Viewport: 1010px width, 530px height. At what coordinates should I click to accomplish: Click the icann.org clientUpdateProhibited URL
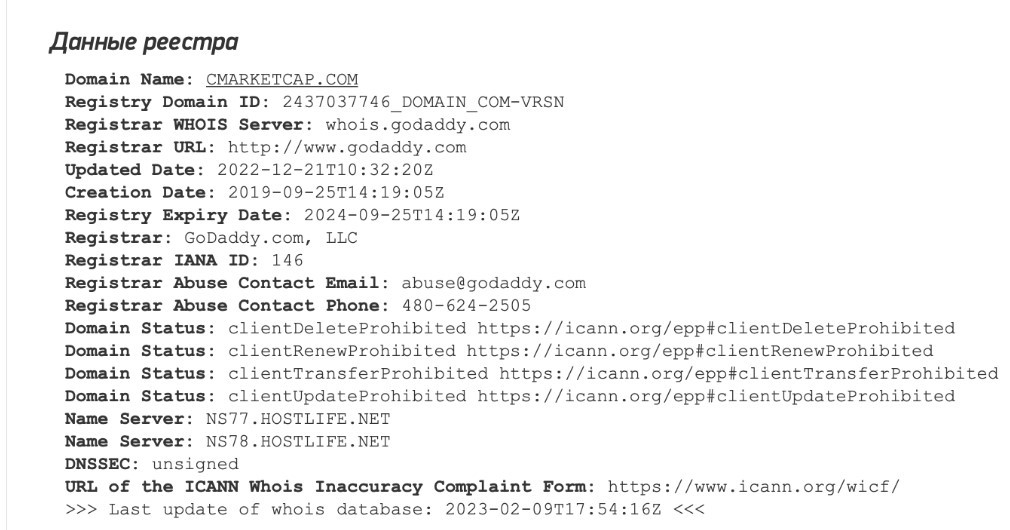716,396
